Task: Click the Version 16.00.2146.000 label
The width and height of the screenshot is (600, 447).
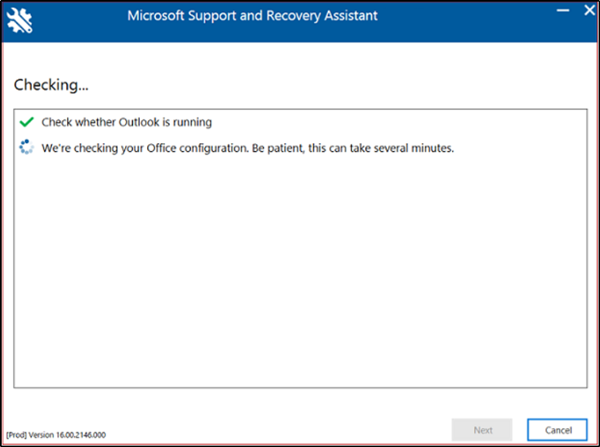Action: 72,436
